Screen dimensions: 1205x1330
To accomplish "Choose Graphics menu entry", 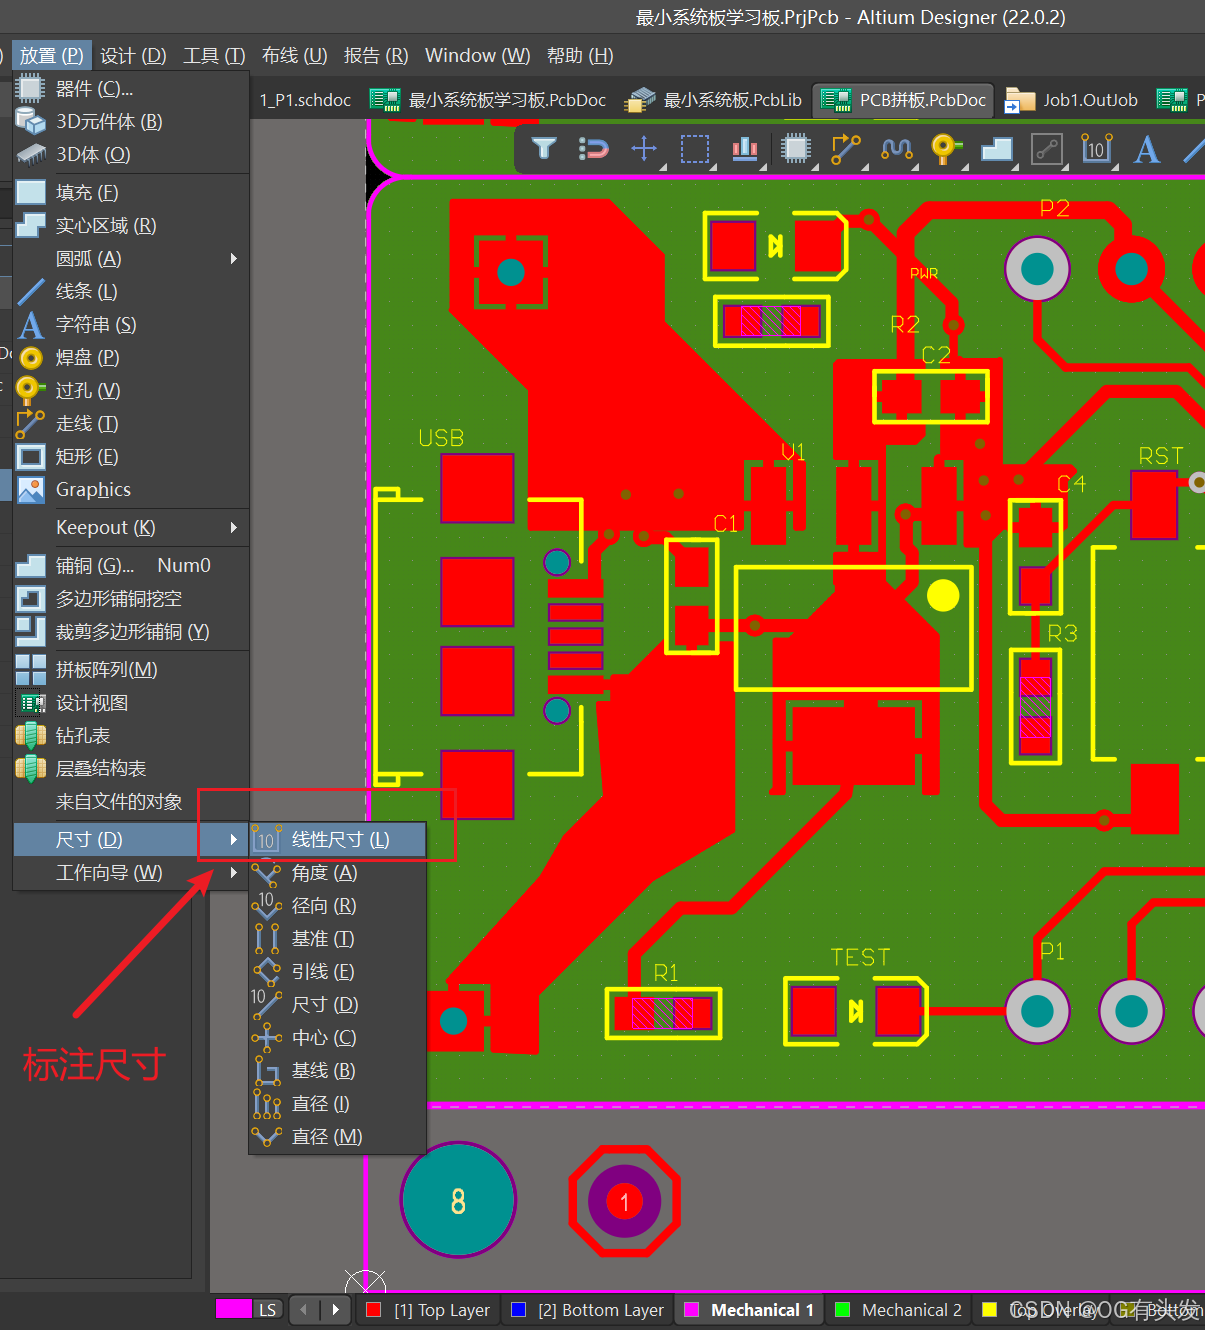I will (x=131, y=490).
